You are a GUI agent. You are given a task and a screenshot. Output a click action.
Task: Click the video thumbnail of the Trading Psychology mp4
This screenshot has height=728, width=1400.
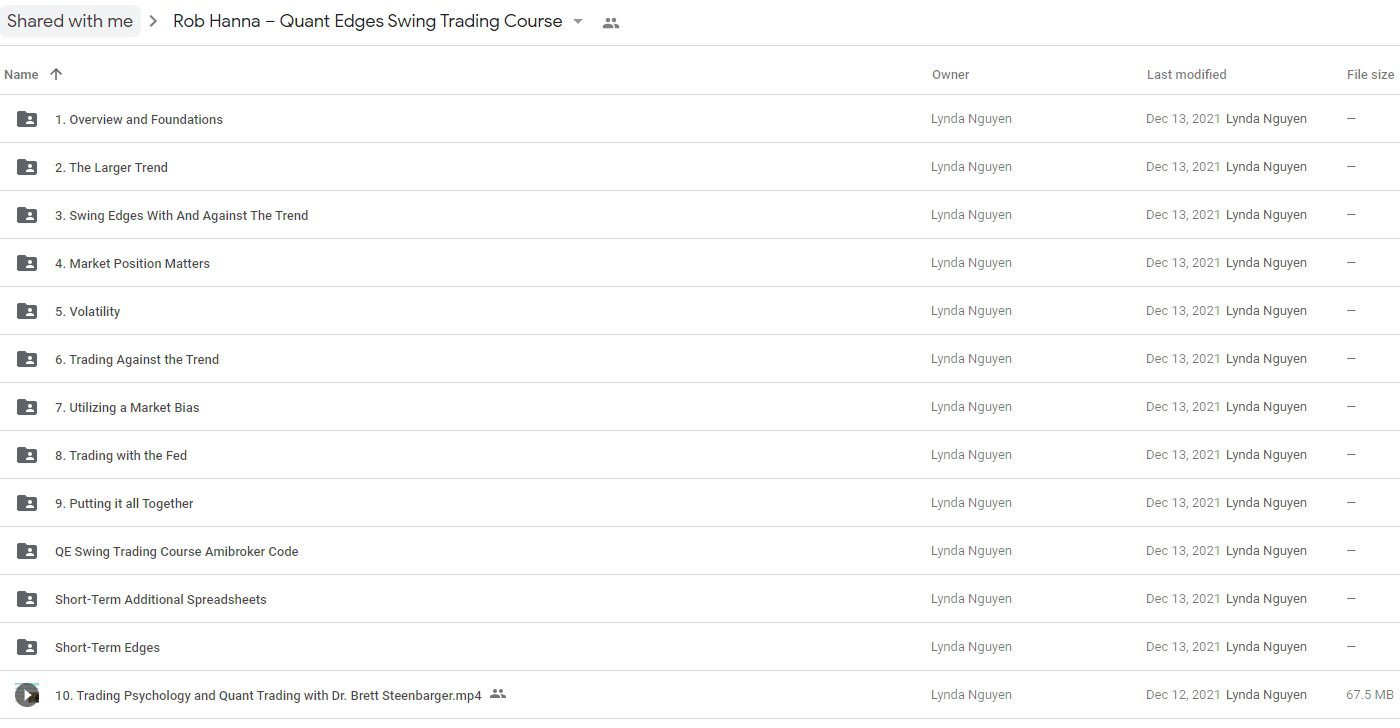(x=27, y=695)
